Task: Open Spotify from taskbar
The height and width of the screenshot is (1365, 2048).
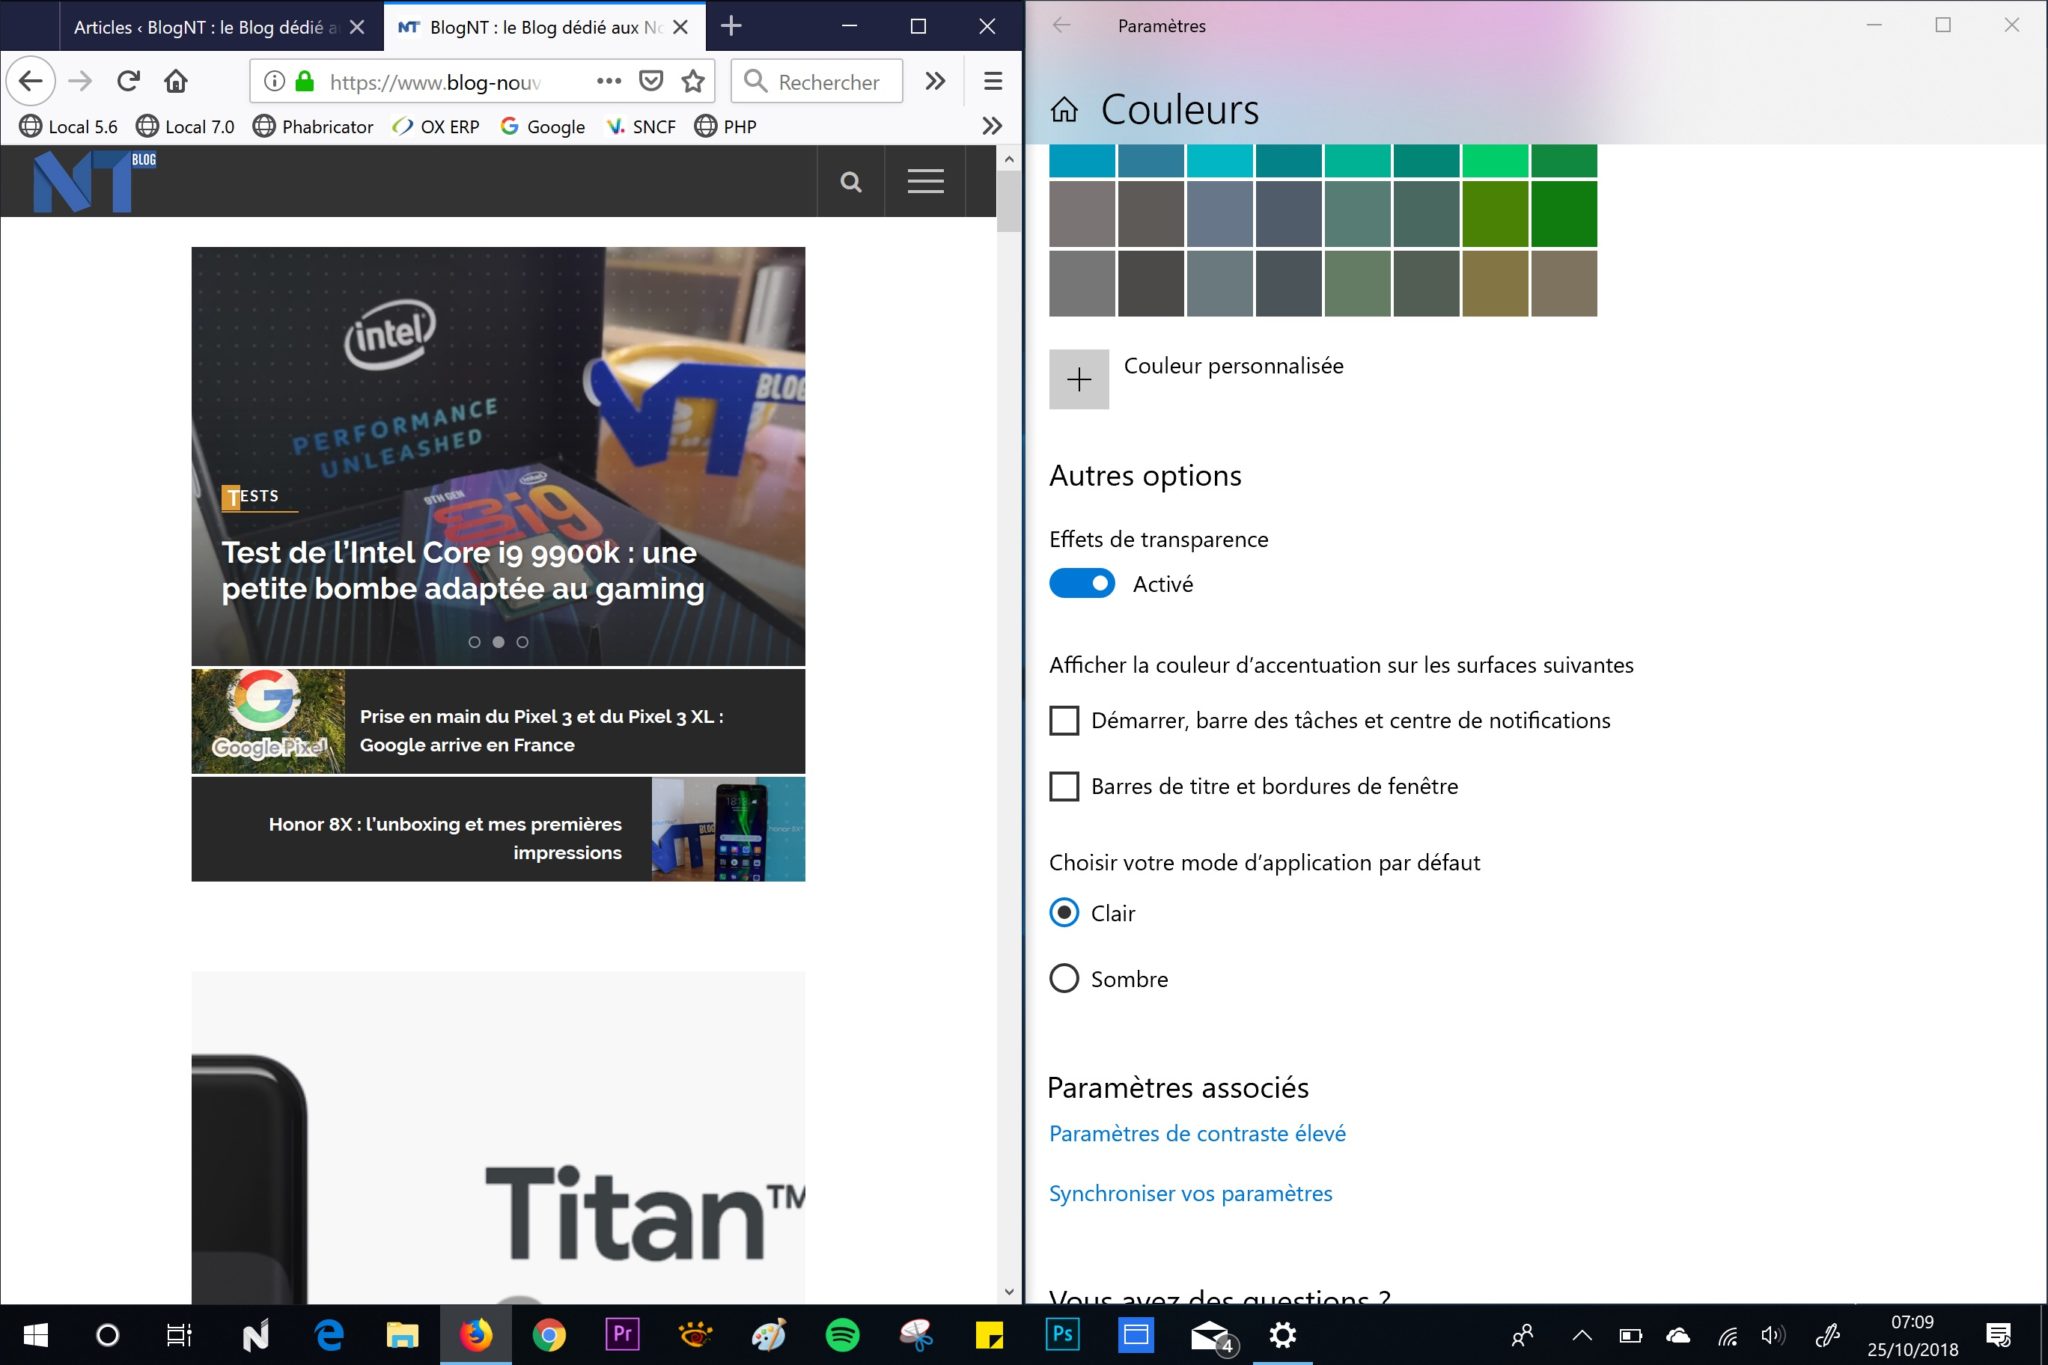Action: click(843, 1335)
